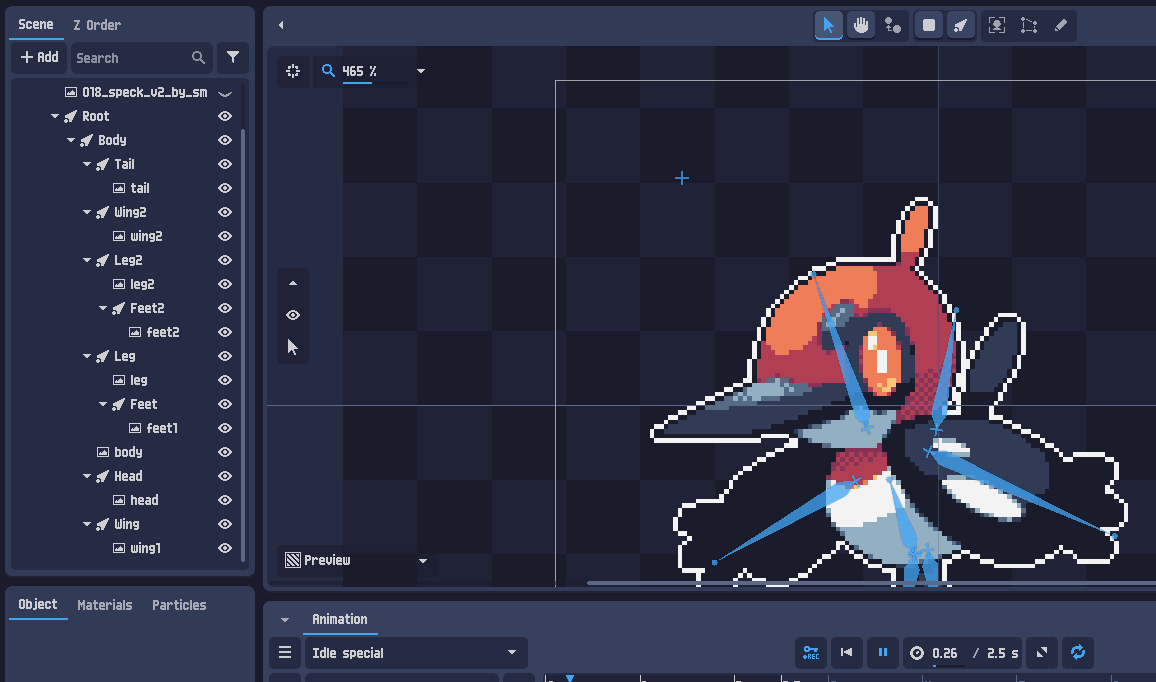Open the Object tab
Image resolution: width=1156 pixels, height=682 pixels.
point(38,605)
